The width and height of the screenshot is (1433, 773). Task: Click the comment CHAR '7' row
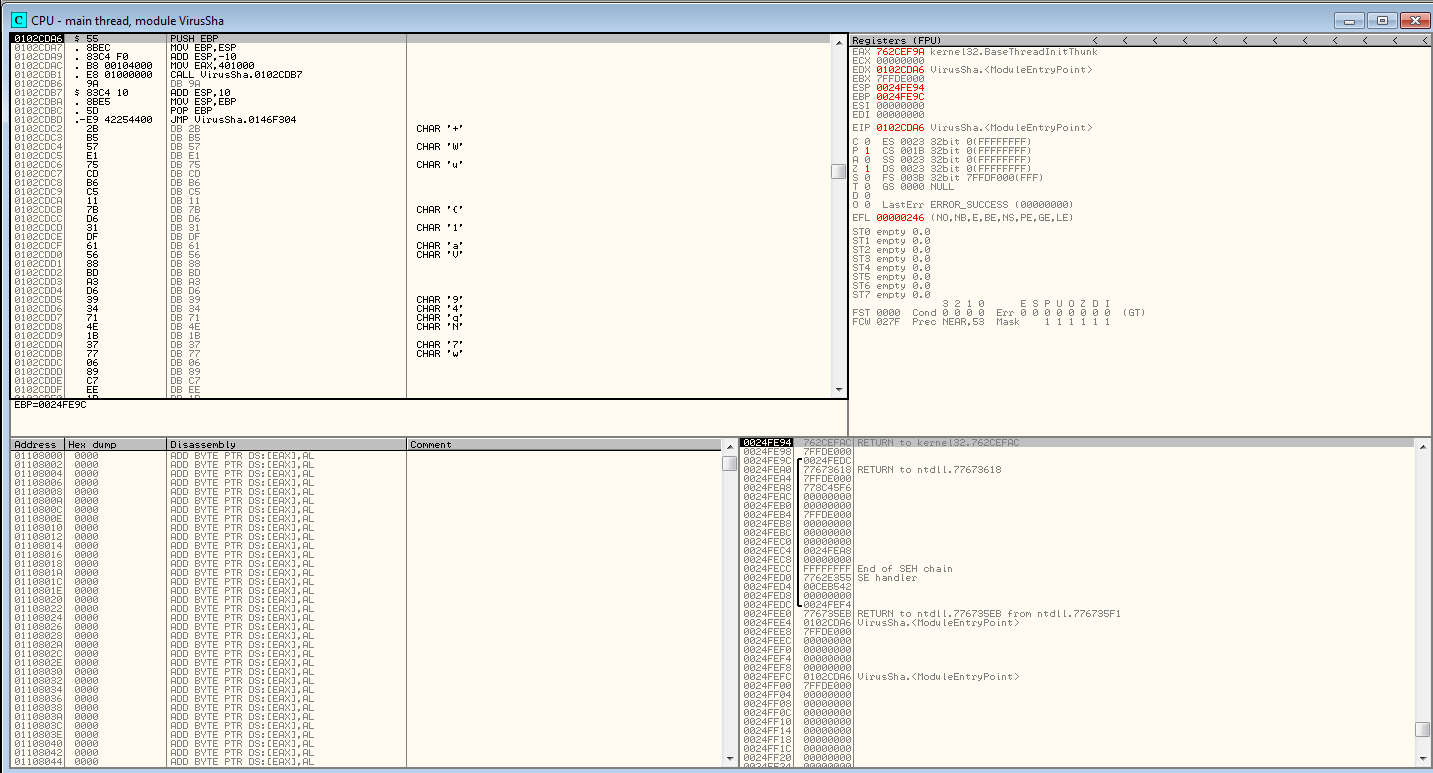[x=441, y=345]
